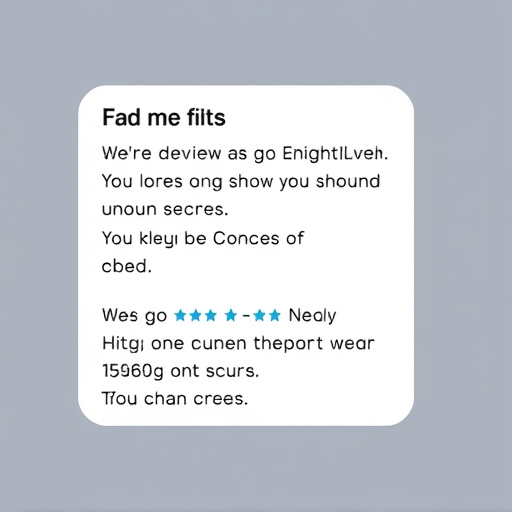This screenshot has height=512, width=512.
Task: Click the "unoun secres." text
Action: point(165,210)
